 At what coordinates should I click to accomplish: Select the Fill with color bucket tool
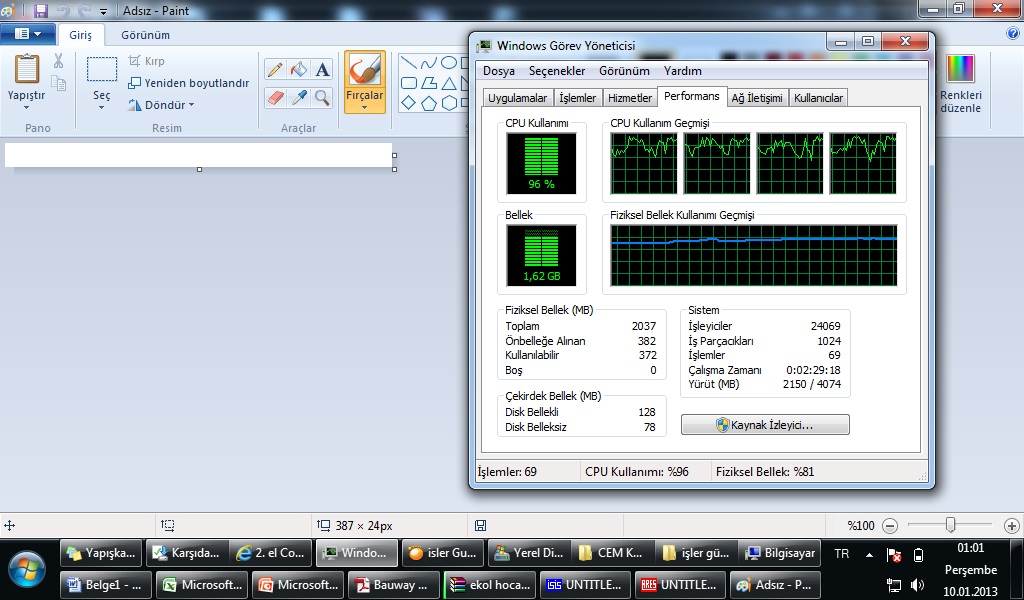[x=299, y=69]
